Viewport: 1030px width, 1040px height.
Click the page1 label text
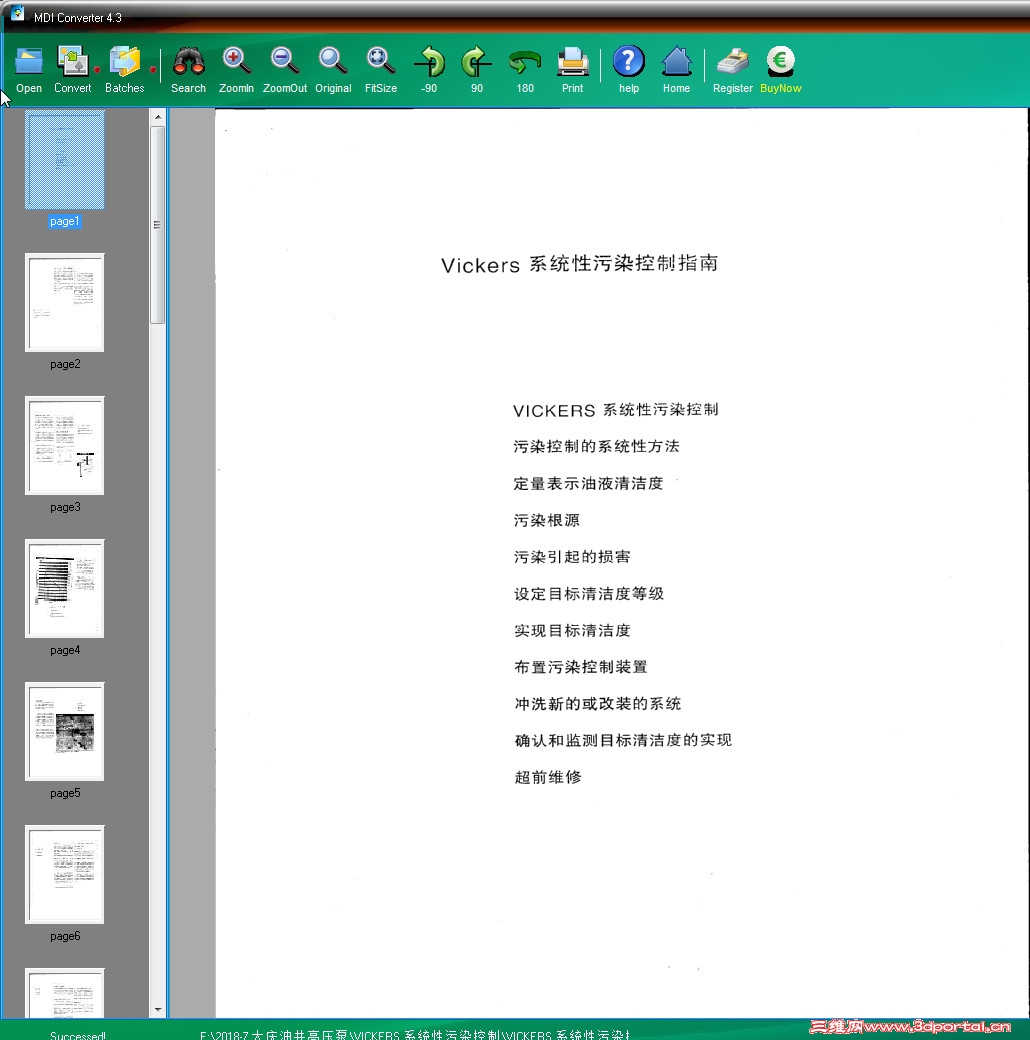pyautogui.click(x=64, y=222)
